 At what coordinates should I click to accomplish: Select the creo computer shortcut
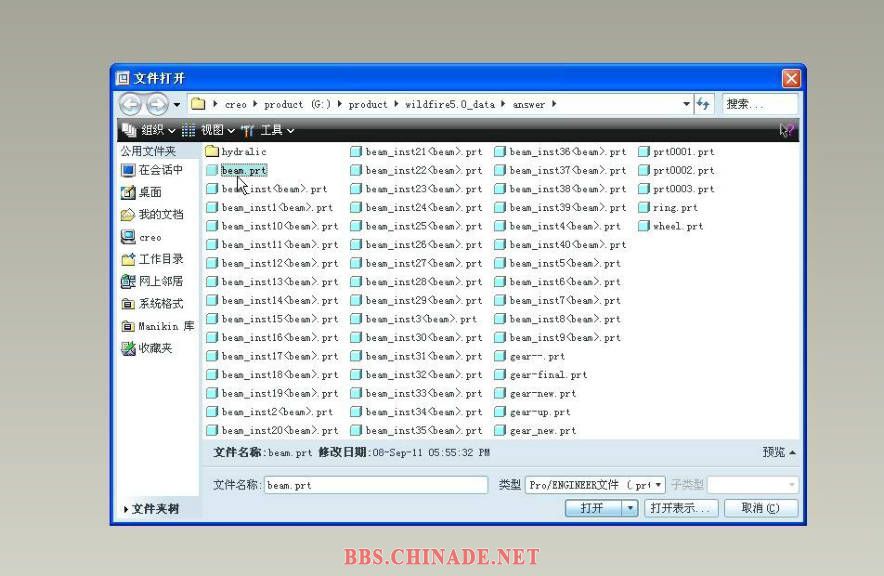tap(141, 237)
